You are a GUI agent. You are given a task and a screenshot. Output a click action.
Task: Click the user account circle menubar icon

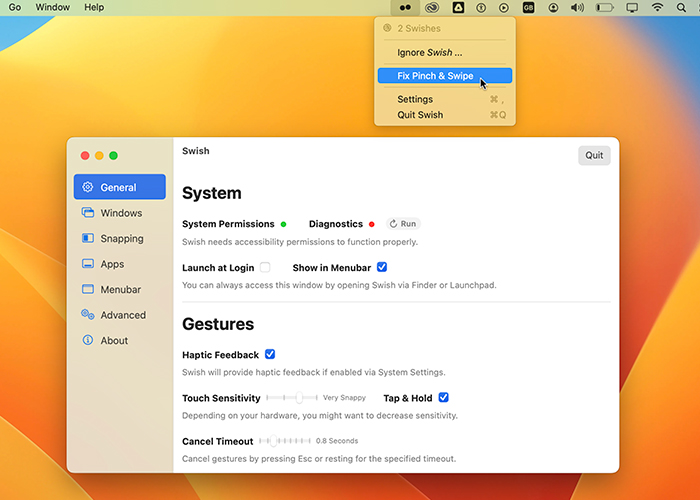point(553,8)
